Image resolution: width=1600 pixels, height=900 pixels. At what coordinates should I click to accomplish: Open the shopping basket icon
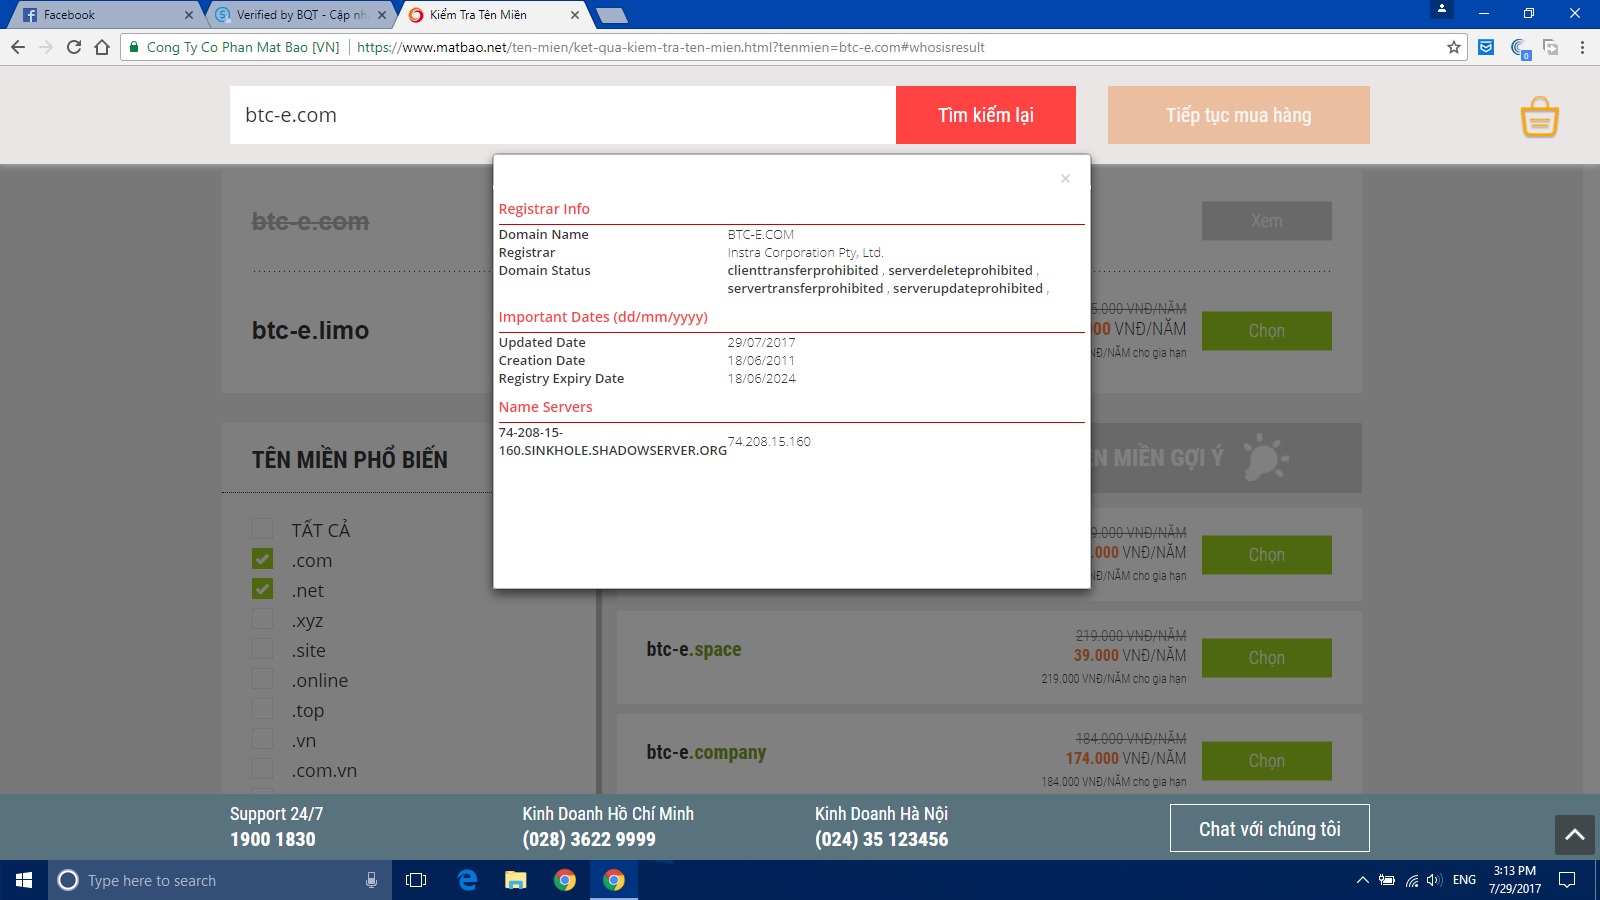pyautogui.click(x=1540, y=117)
